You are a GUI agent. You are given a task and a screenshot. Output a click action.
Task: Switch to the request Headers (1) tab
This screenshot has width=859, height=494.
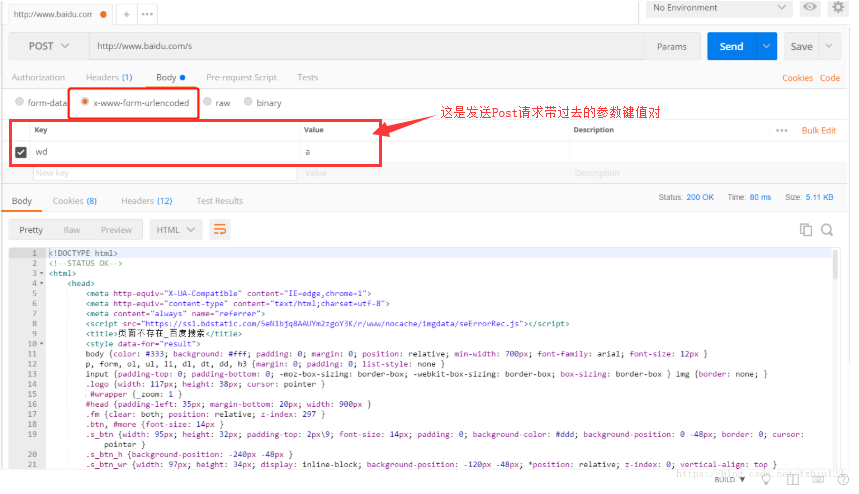click(x=109, y=77)
